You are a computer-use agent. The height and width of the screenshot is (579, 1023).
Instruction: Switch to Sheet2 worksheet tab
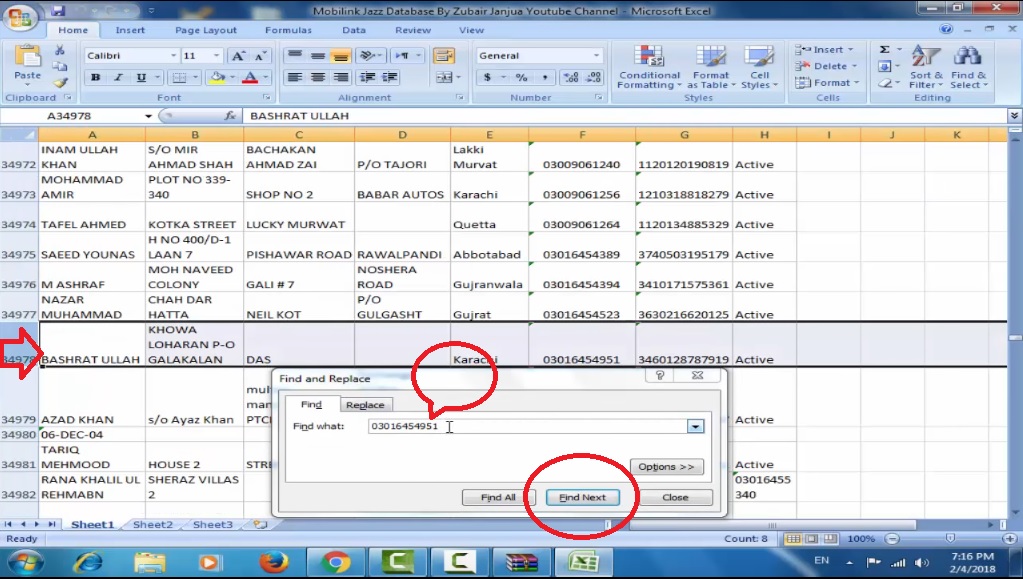click(153, 524)
